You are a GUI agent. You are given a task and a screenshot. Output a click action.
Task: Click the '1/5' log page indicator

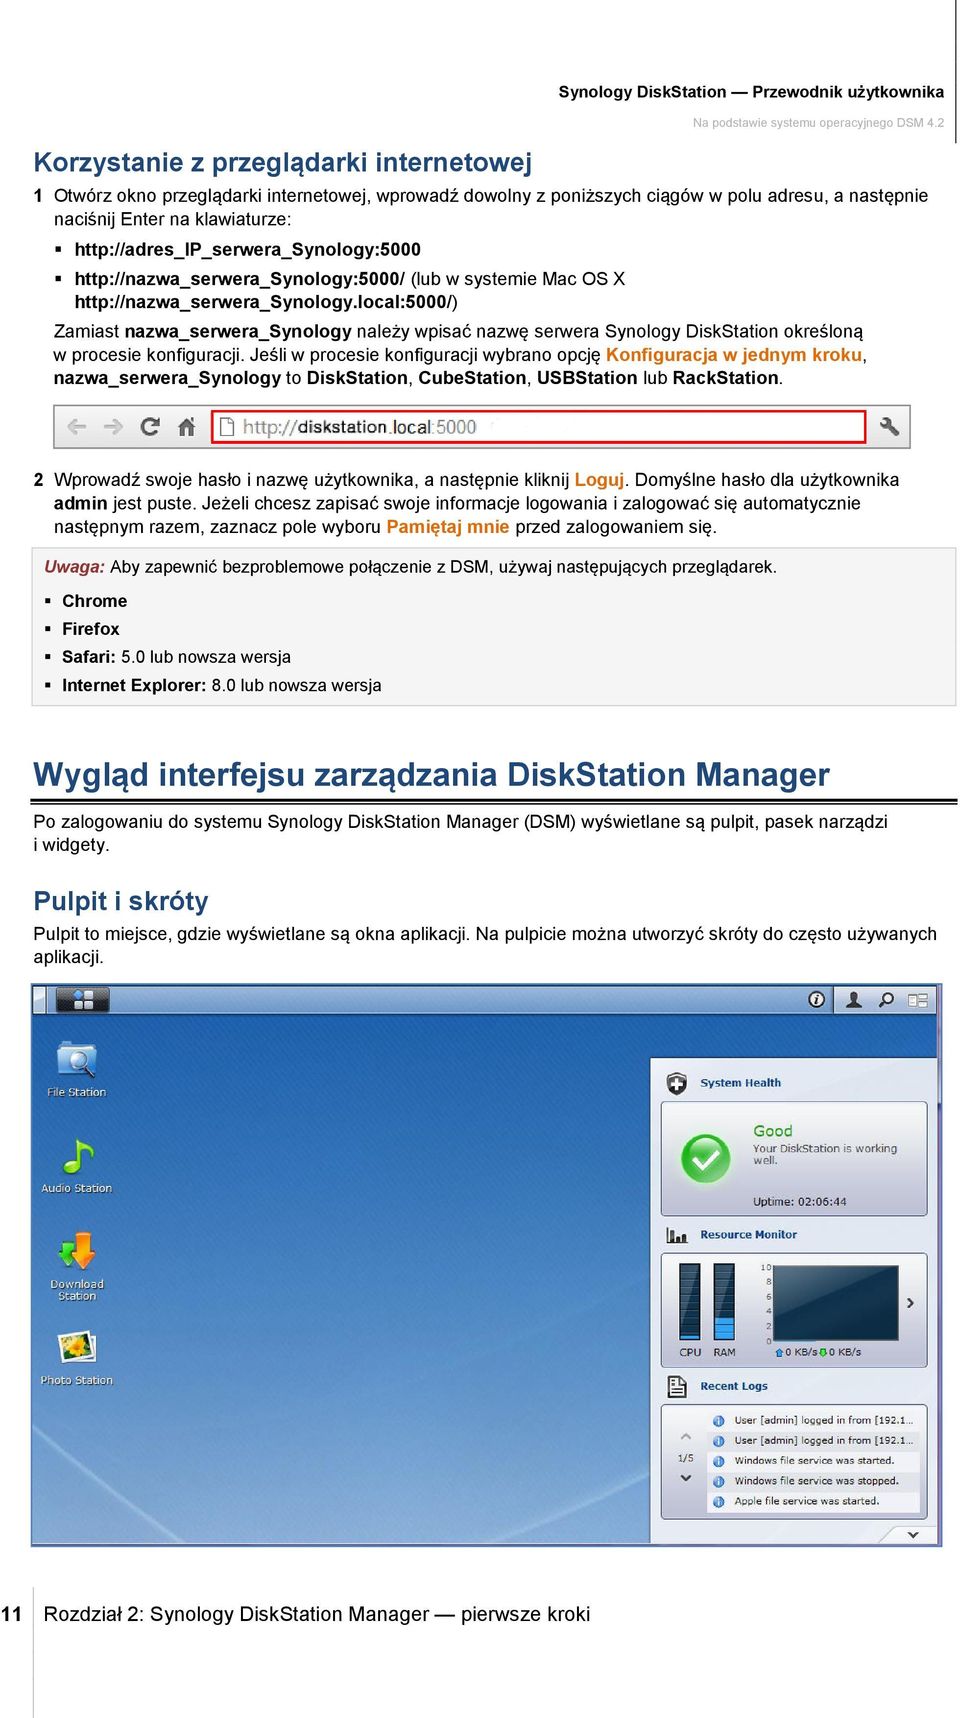coord(686,1458)
